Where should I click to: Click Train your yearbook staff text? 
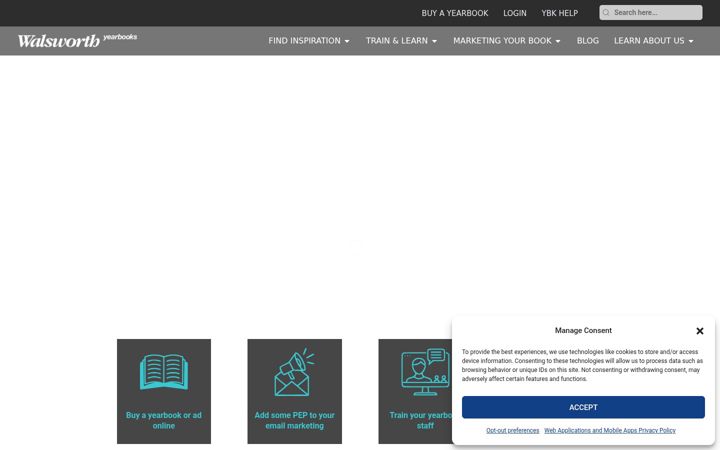tap(421, 421)
